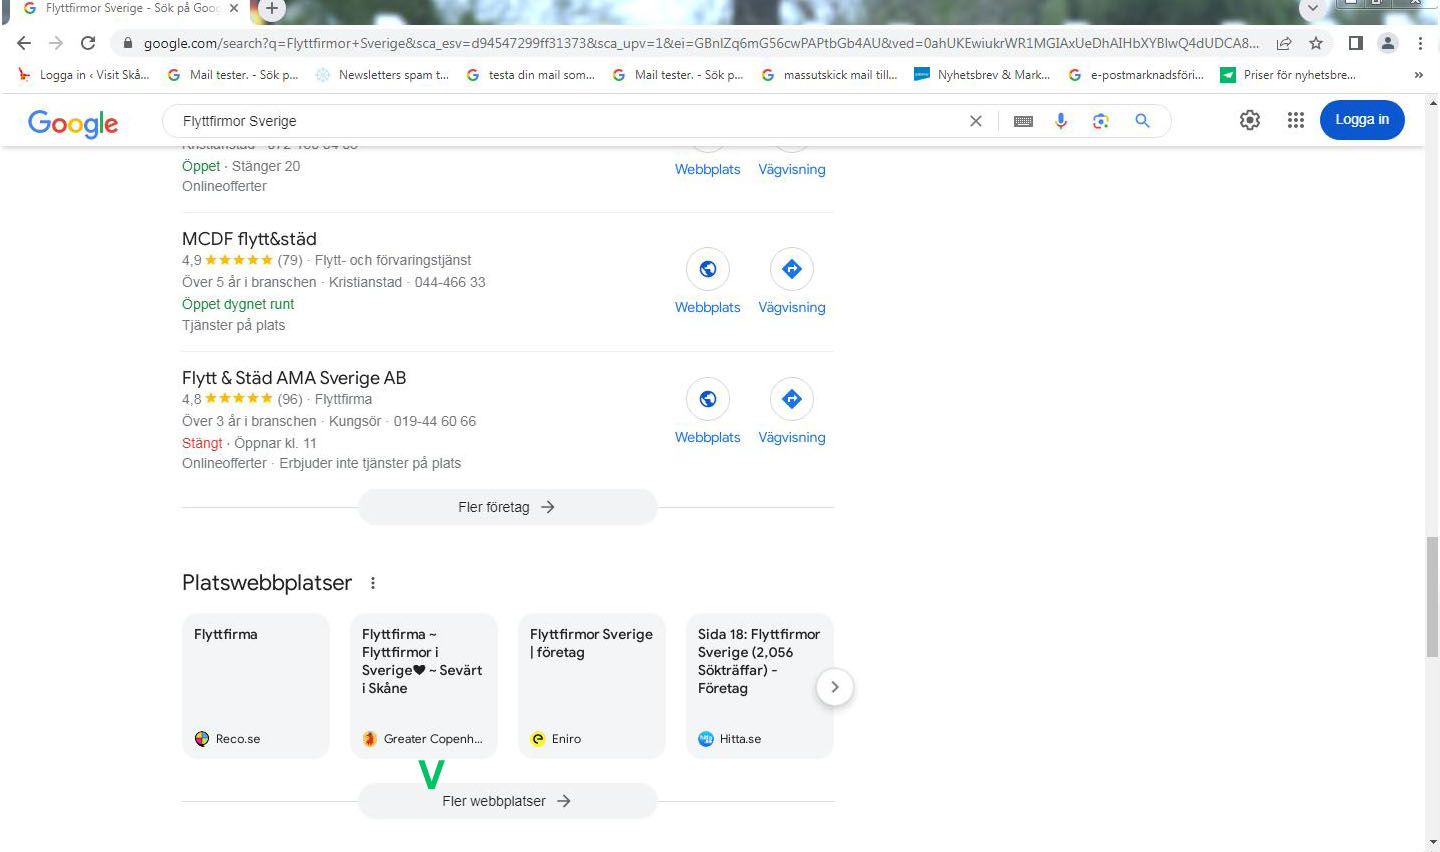The width and height of the screenshot is (1440, 852).
Task: Submit search with magnifier icon
Action: [1142, 121]
